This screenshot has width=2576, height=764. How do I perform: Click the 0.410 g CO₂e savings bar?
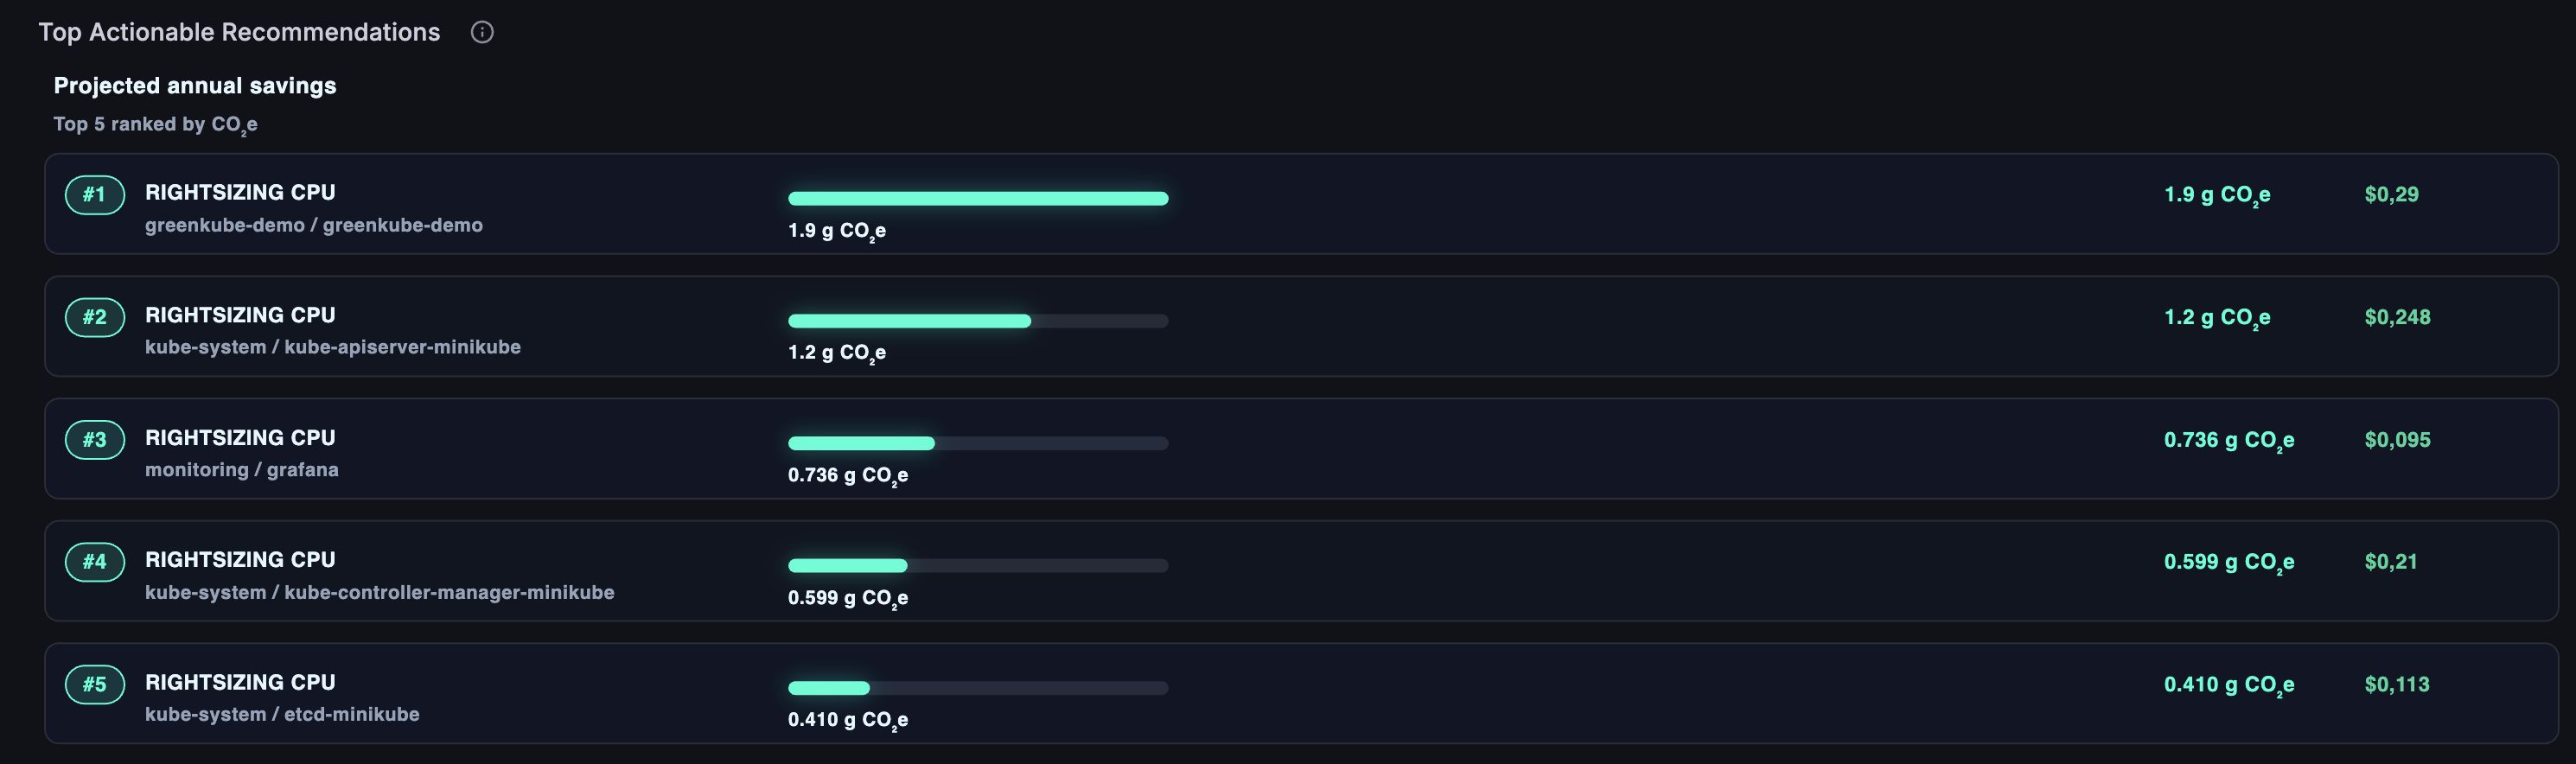[x=978, y=688]
